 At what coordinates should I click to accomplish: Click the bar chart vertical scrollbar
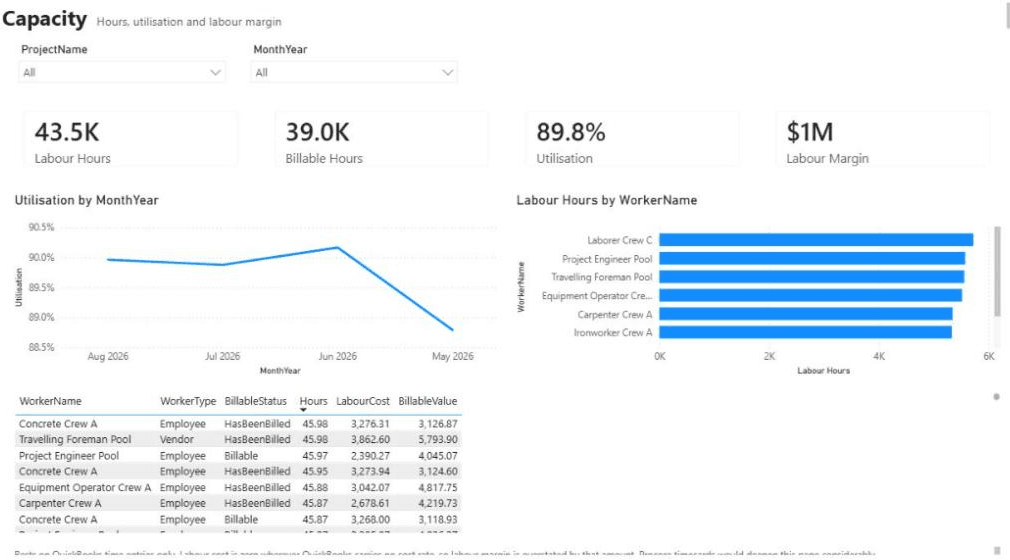pyautogui.click(x=998, y=271)
